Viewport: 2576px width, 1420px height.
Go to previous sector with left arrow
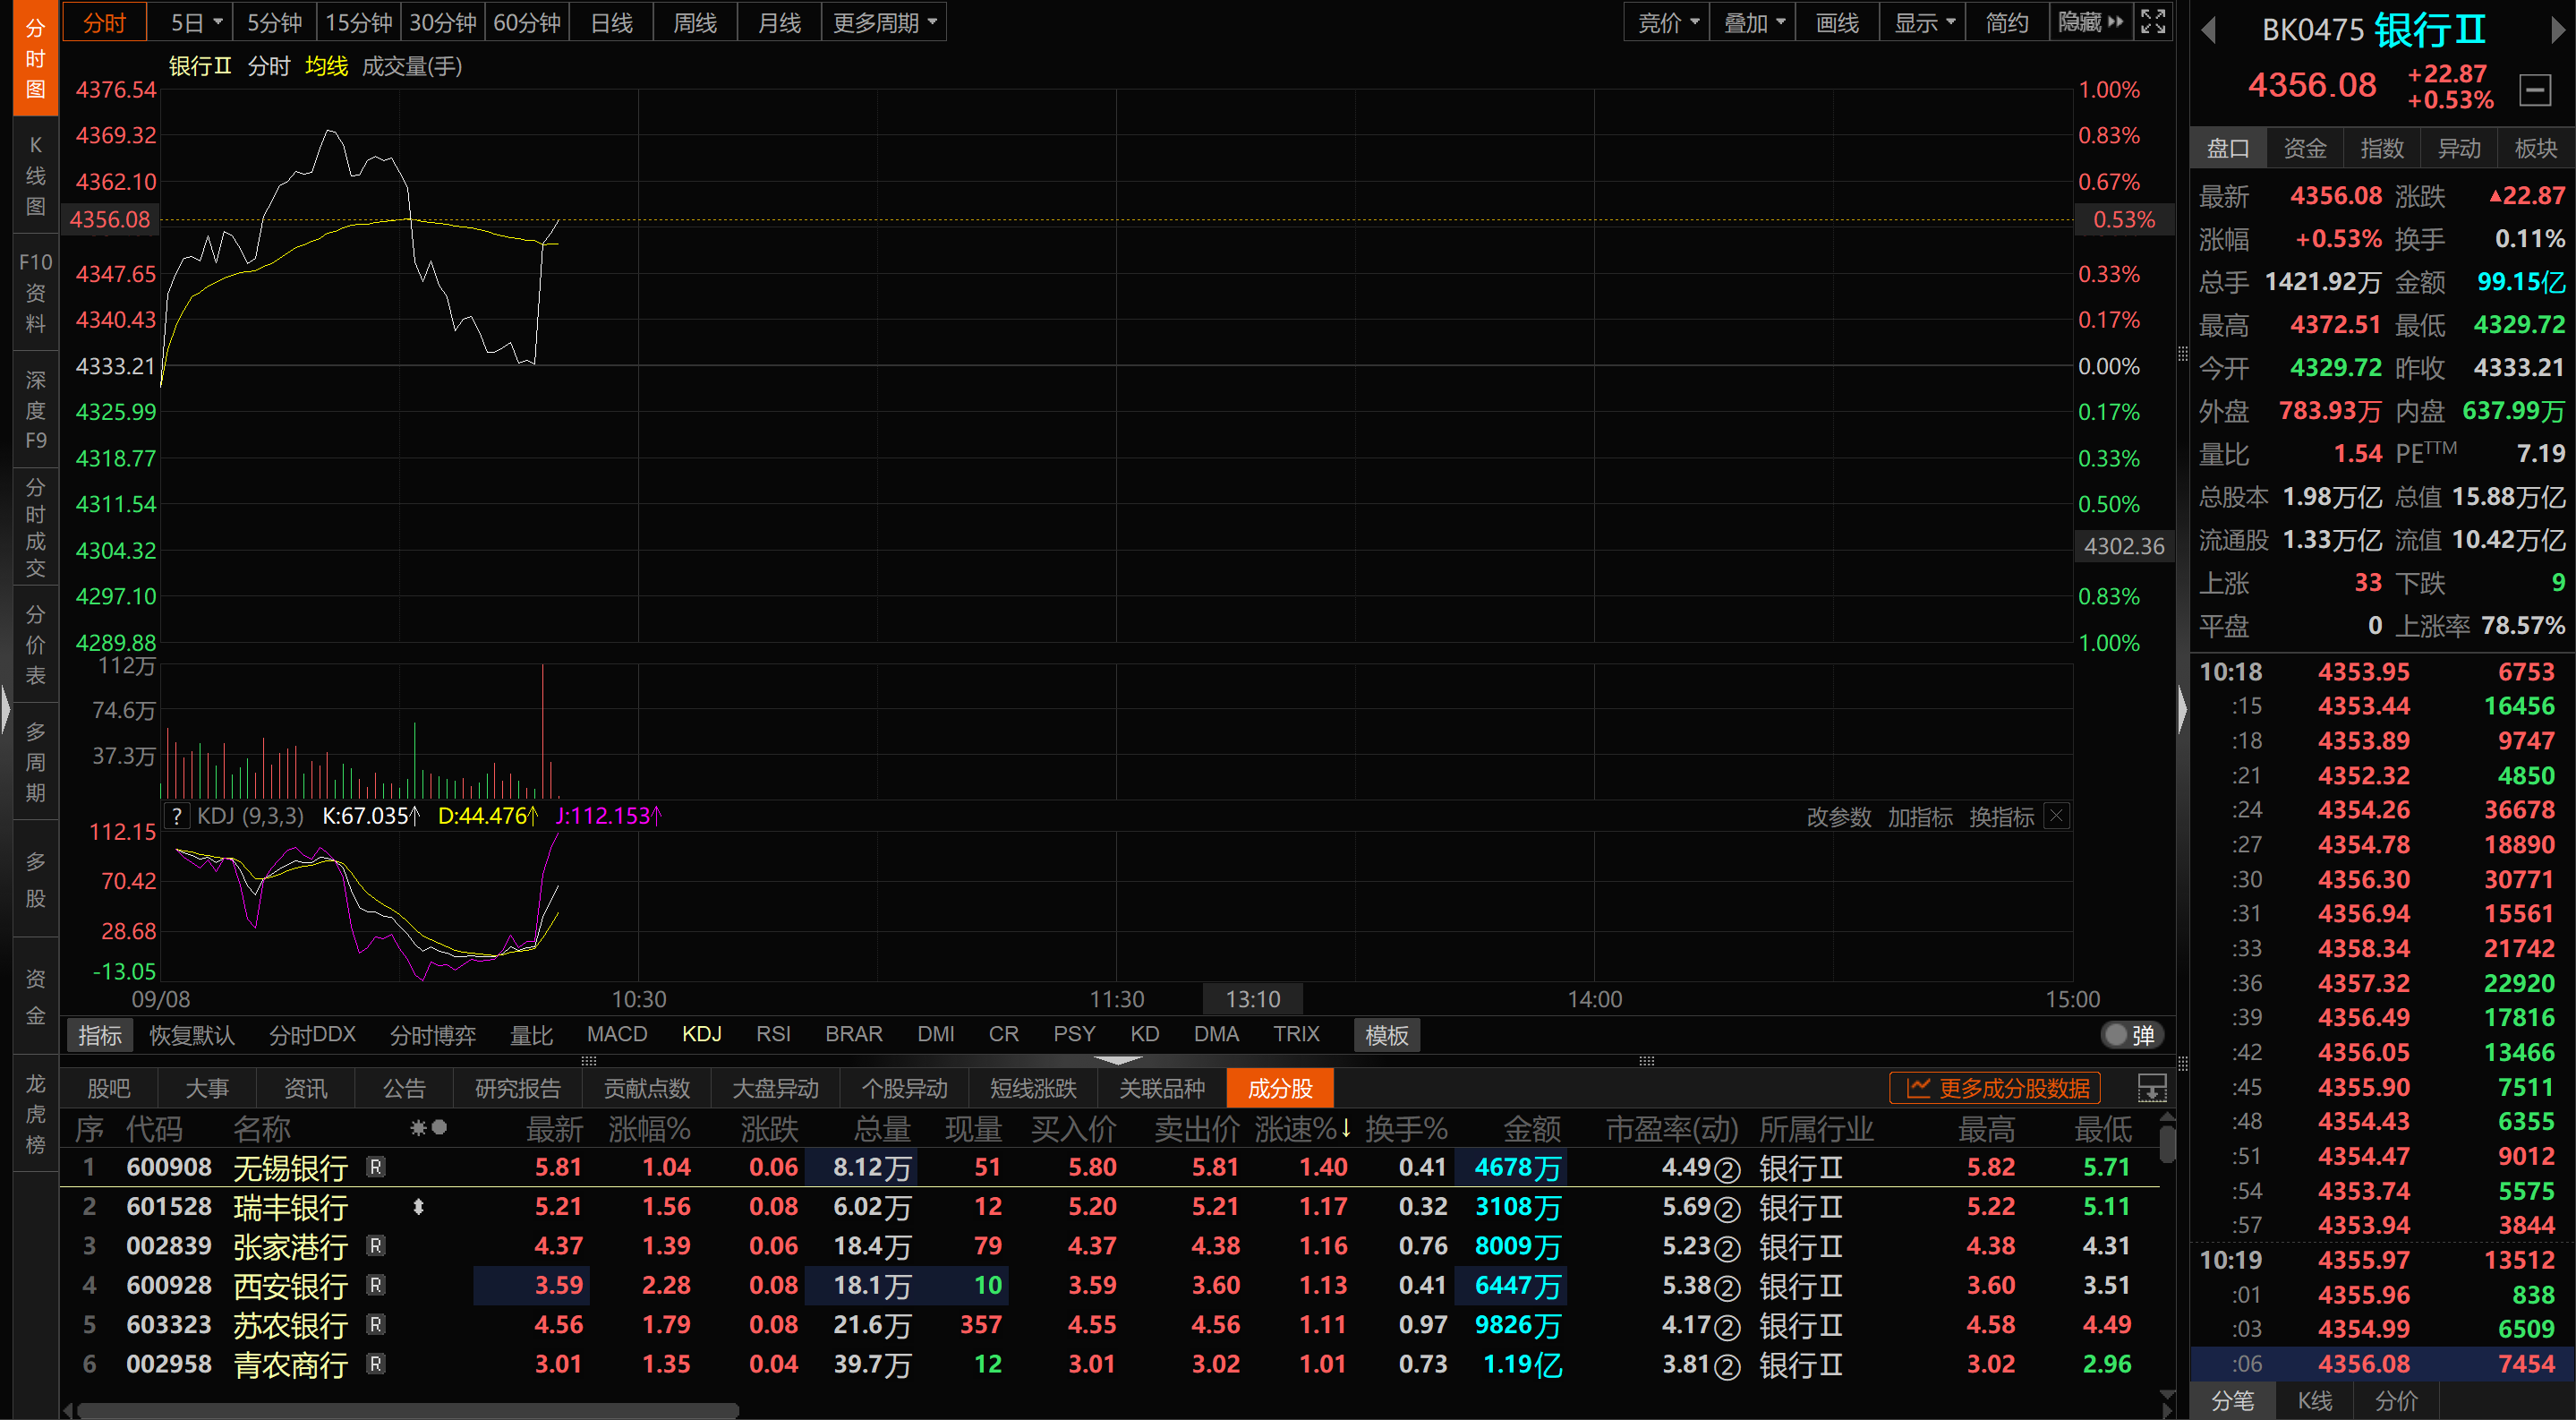(x=2209, y=30)
